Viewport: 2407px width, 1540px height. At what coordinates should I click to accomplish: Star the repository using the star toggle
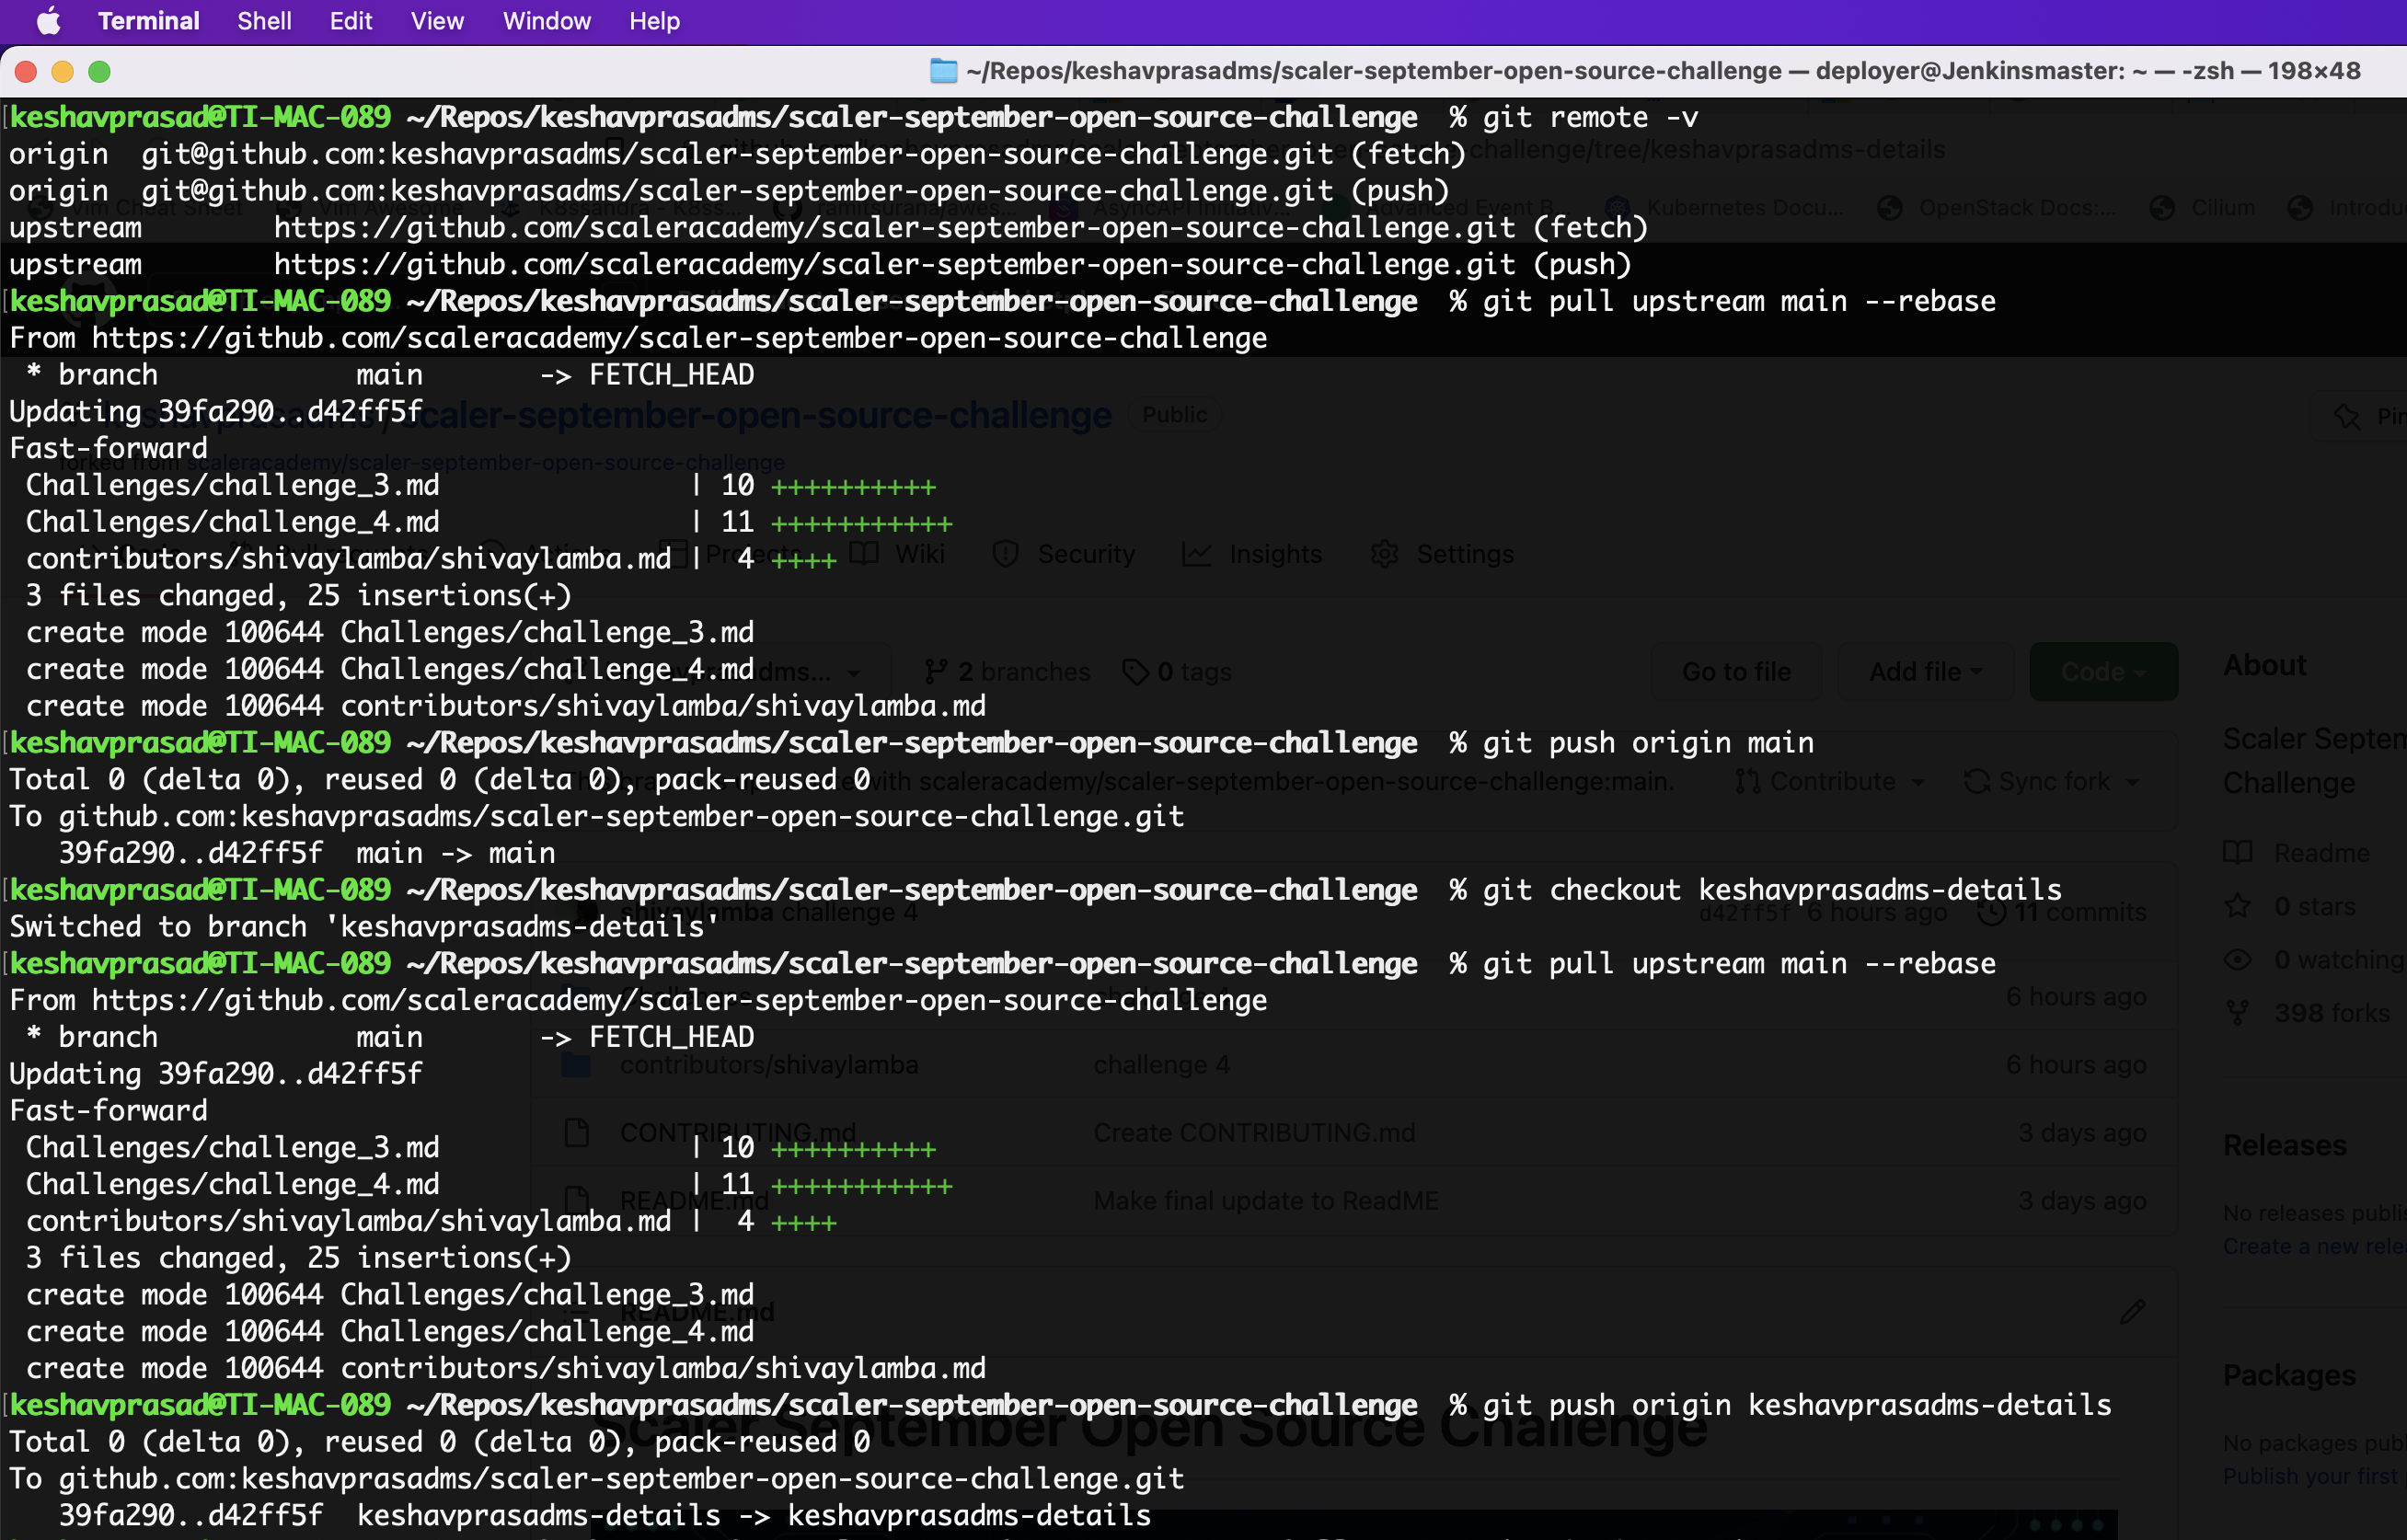(x=2238, y=905)
